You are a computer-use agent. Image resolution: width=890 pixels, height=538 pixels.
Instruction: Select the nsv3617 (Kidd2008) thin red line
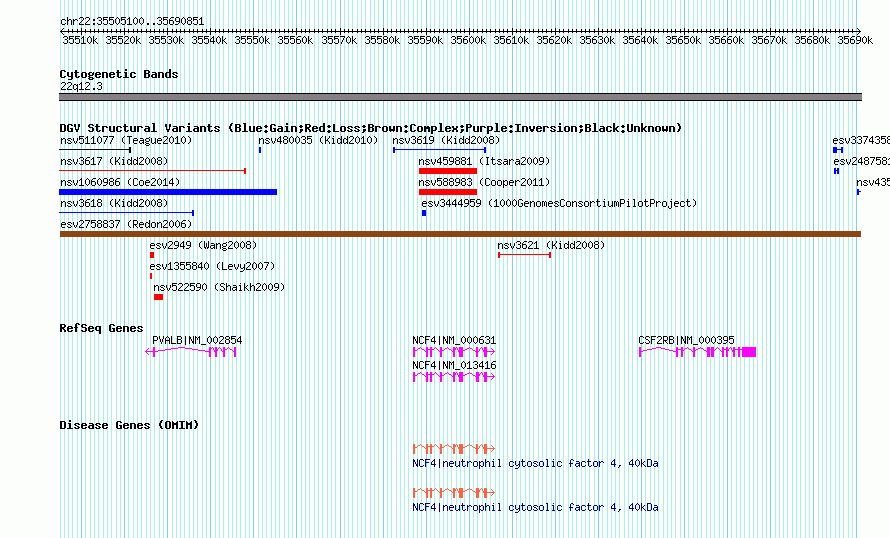(x=152, y=170)
